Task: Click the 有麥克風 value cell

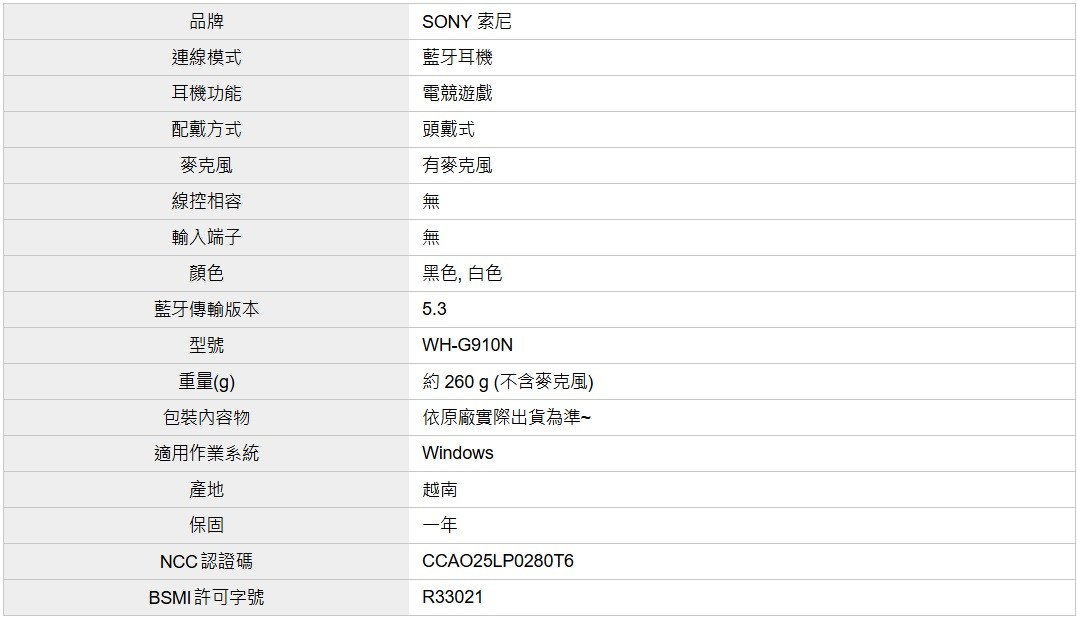Action: click(457, 166)
